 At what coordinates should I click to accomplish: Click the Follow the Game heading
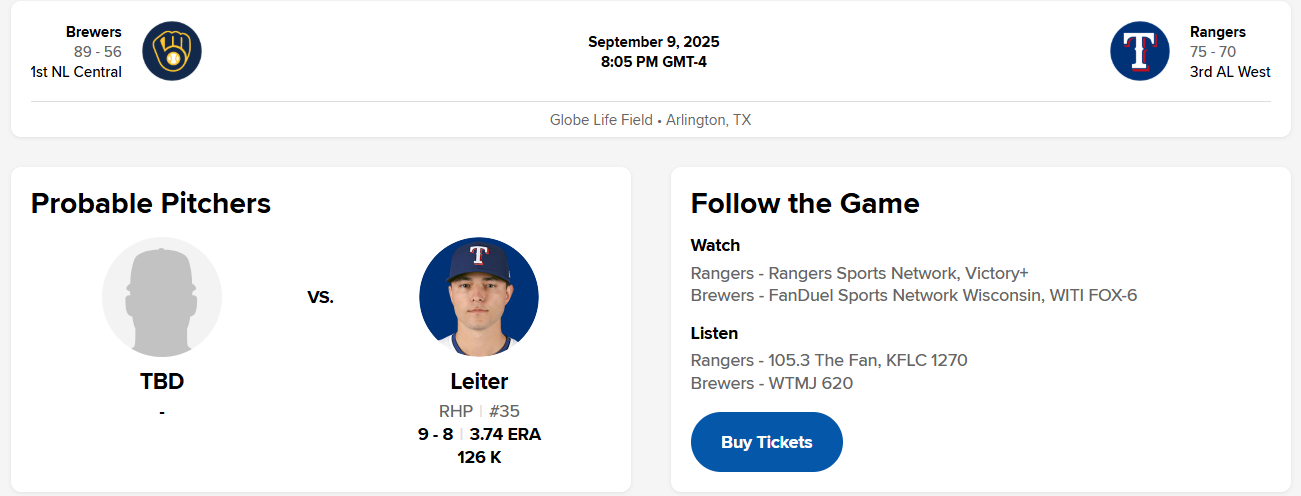pyautogui.click(x=805, y=203)
